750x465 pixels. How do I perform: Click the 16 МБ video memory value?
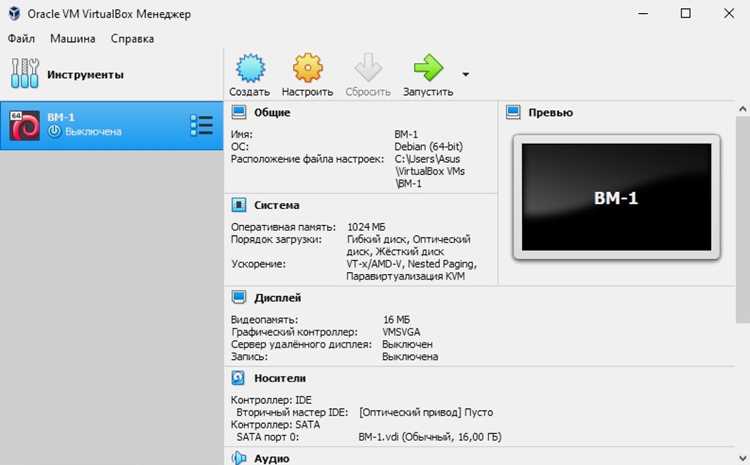point(396,319)
